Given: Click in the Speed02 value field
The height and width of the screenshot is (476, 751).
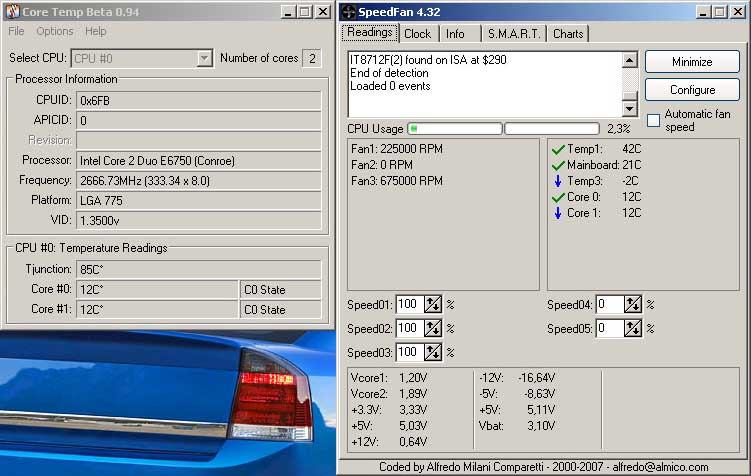Looking at the screenshot, I should 410,329.
